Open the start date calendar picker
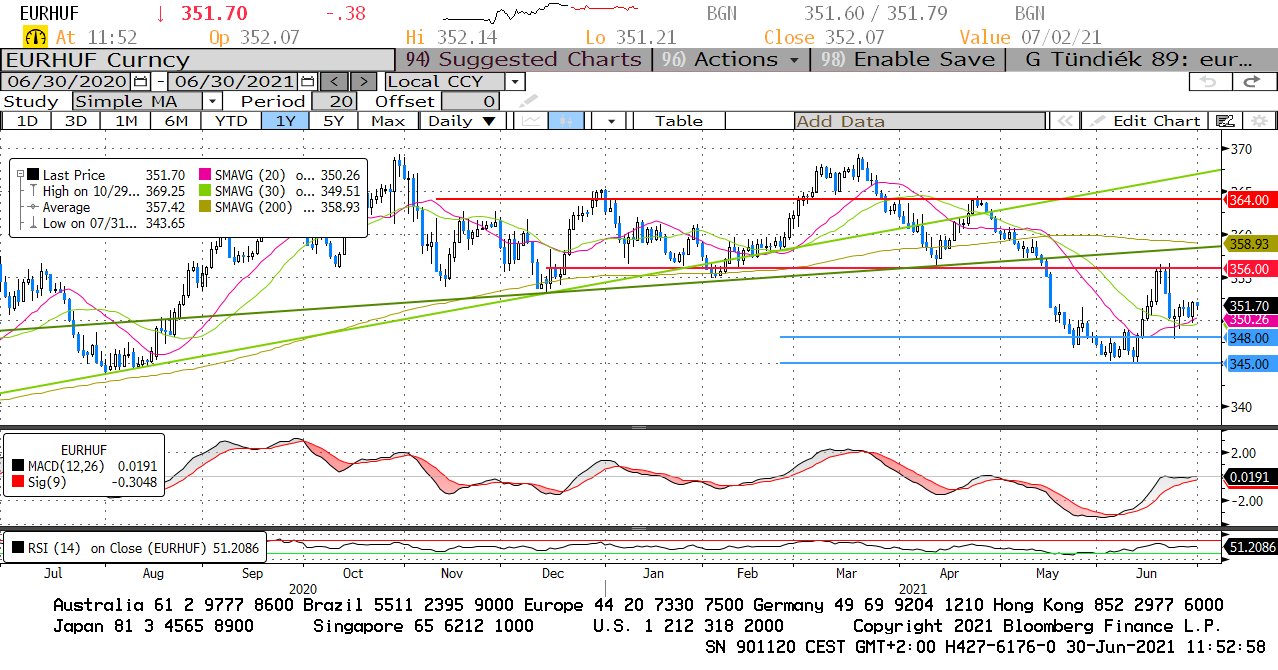 coord(141,81)
